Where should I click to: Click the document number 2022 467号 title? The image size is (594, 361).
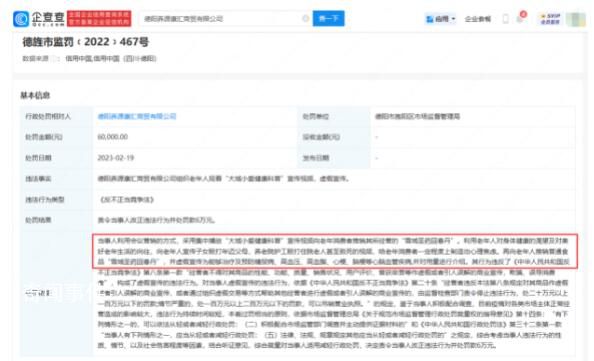86,42
